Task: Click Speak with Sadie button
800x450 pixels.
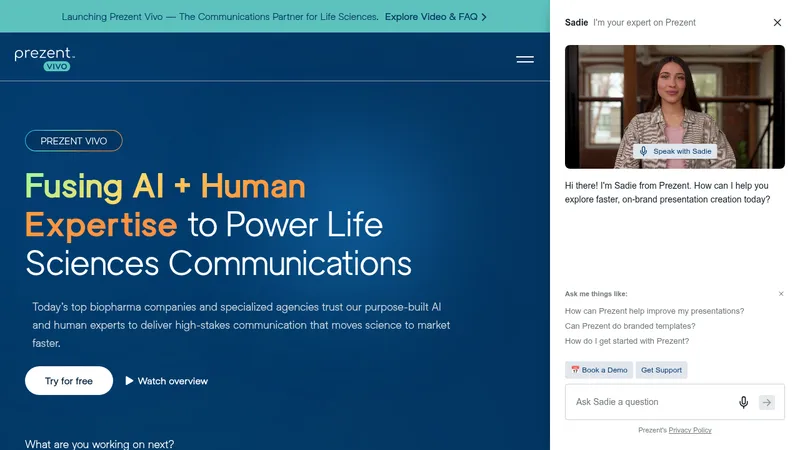Action: pyautogui.click(x=676, y=151)
